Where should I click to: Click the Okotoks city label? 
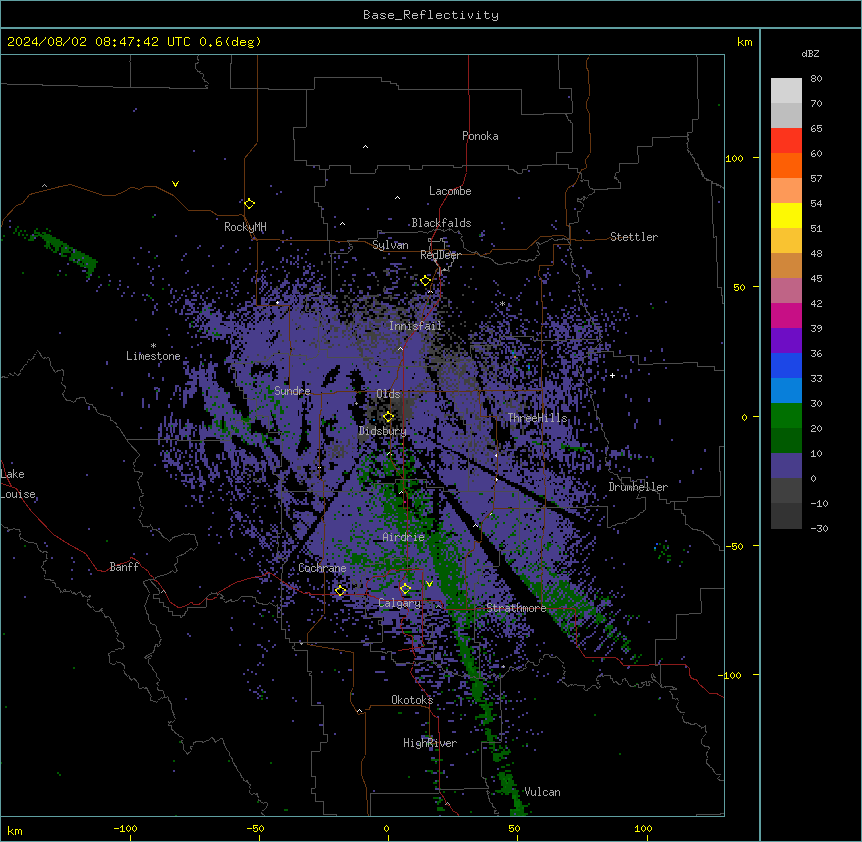[x=412, y=700]
